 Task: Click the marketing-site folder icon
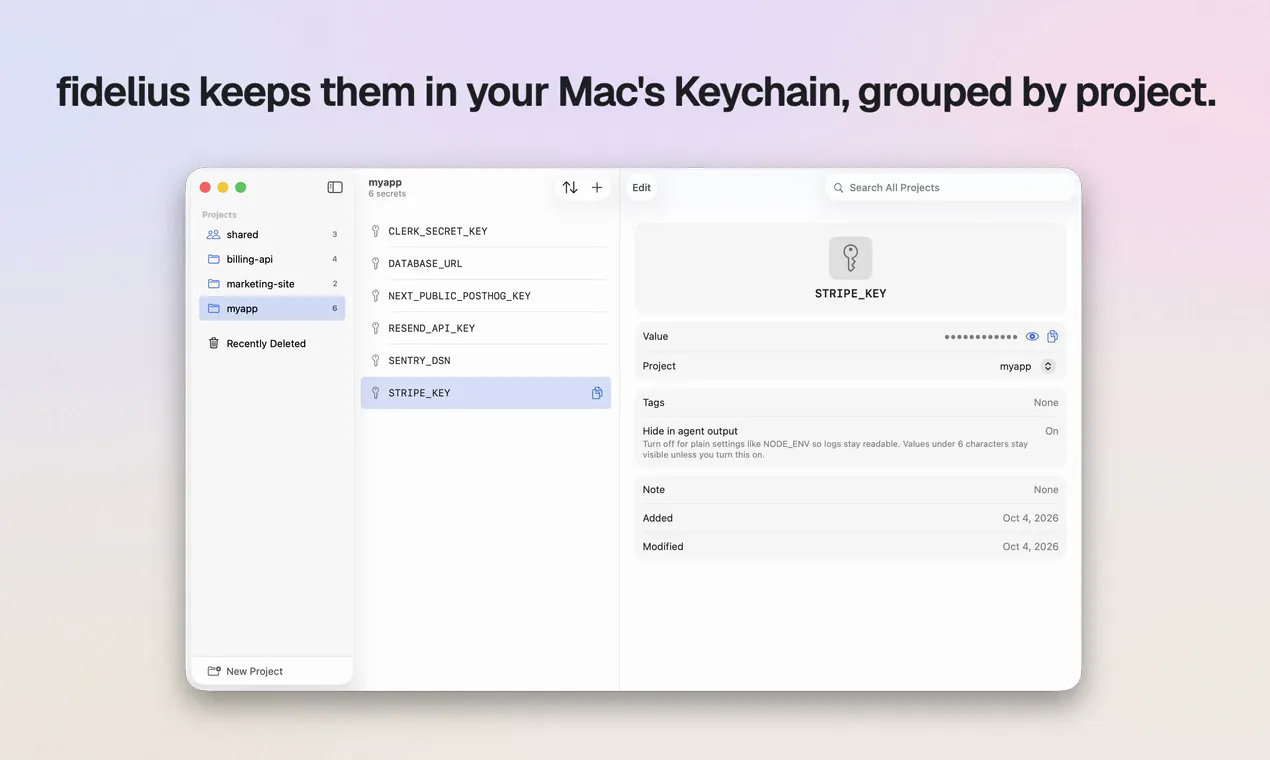point(213,284)
